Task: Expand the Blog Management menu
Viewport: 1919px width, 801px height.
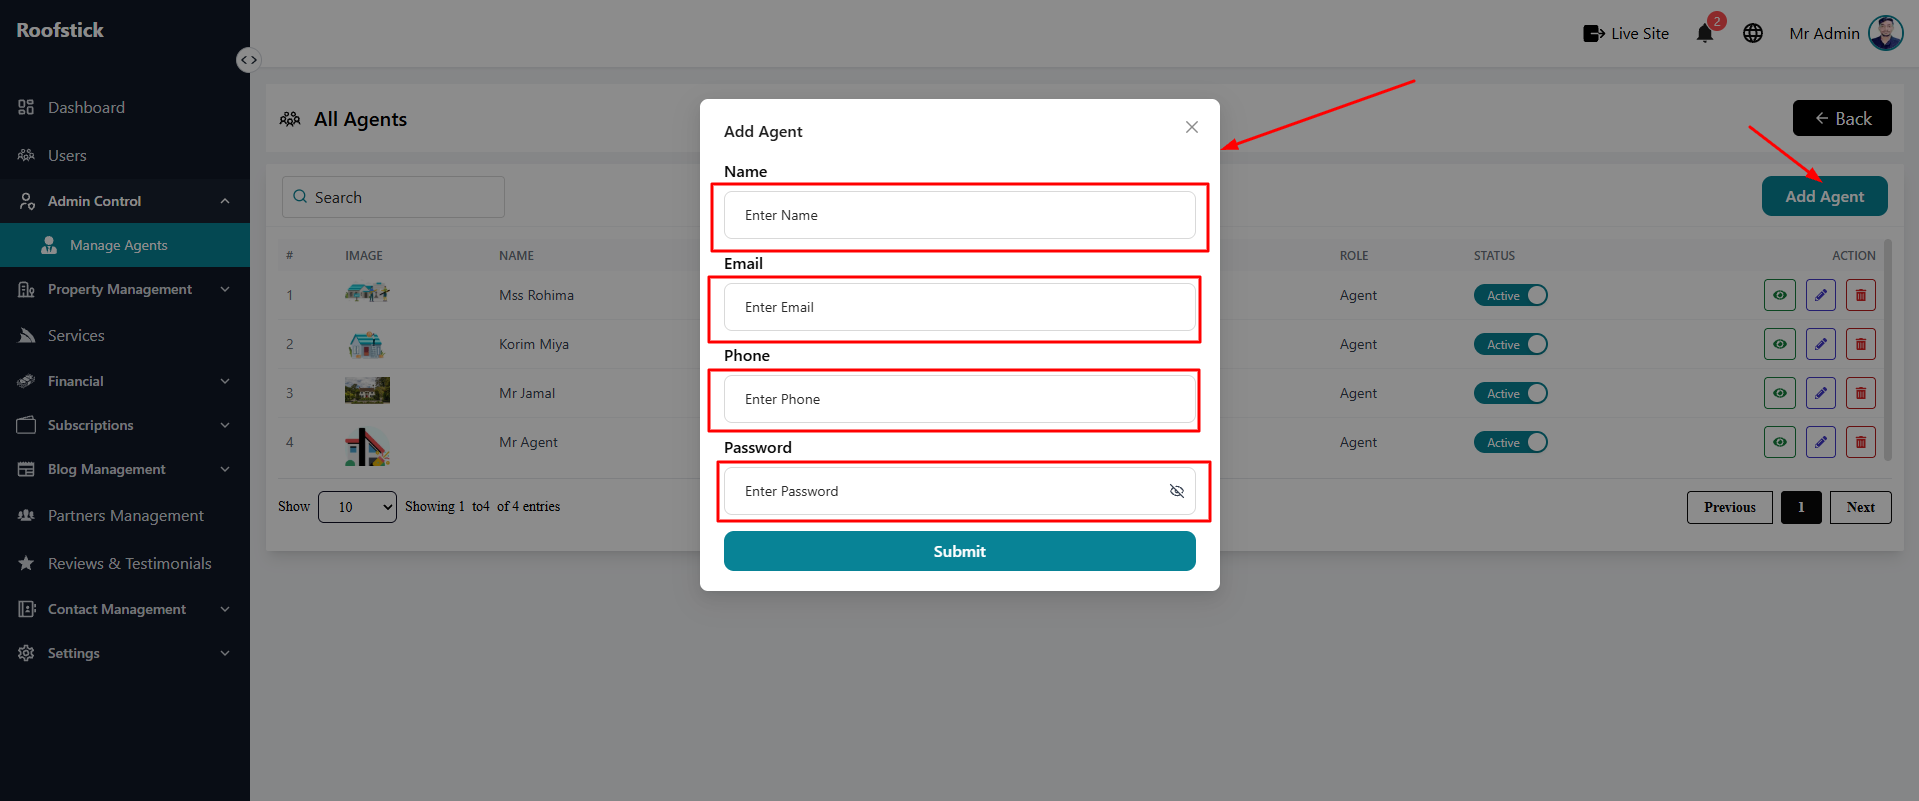Action: [125, 469]
